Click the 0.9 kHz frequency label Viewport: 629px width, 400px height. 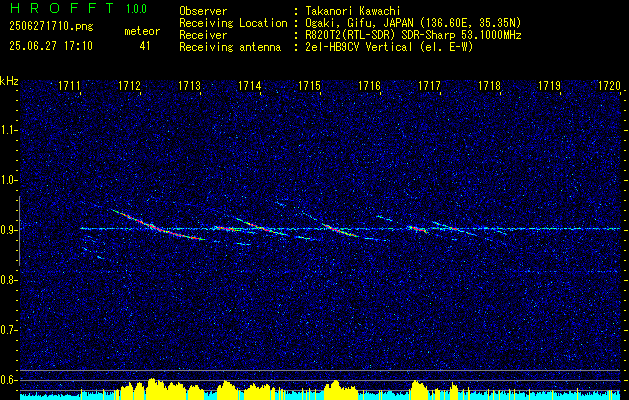tap(8, 230)
